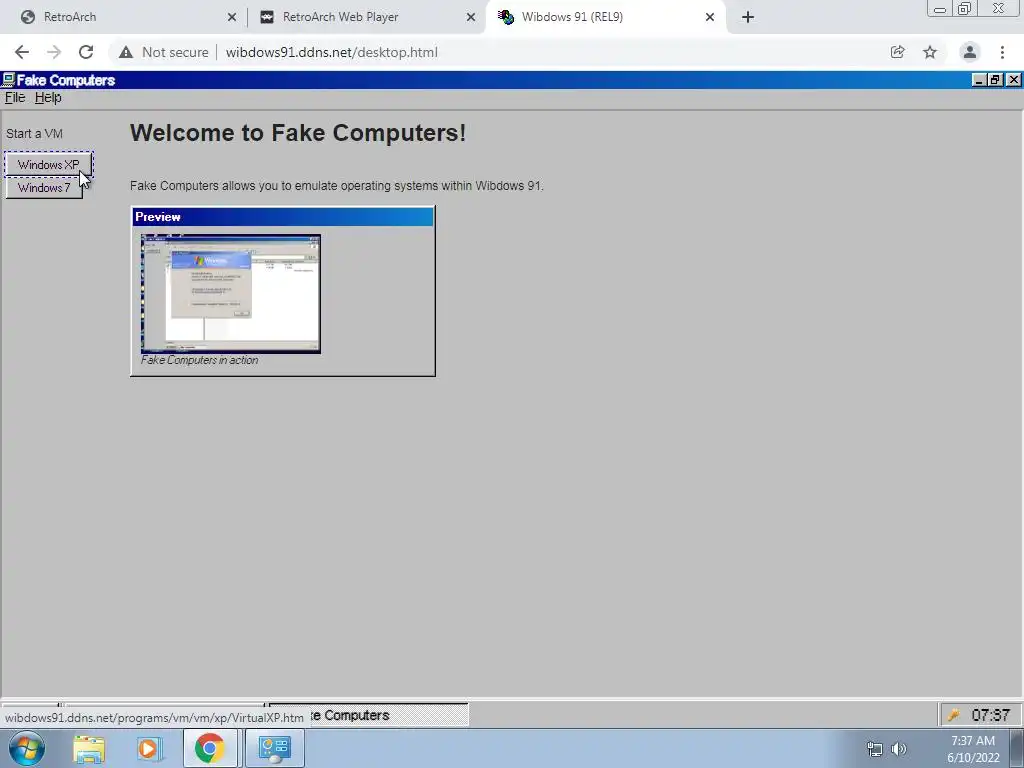Click the Fake Computers title bar icon
This screenshot has width=1024, height=768.
(x=8, y=80)
